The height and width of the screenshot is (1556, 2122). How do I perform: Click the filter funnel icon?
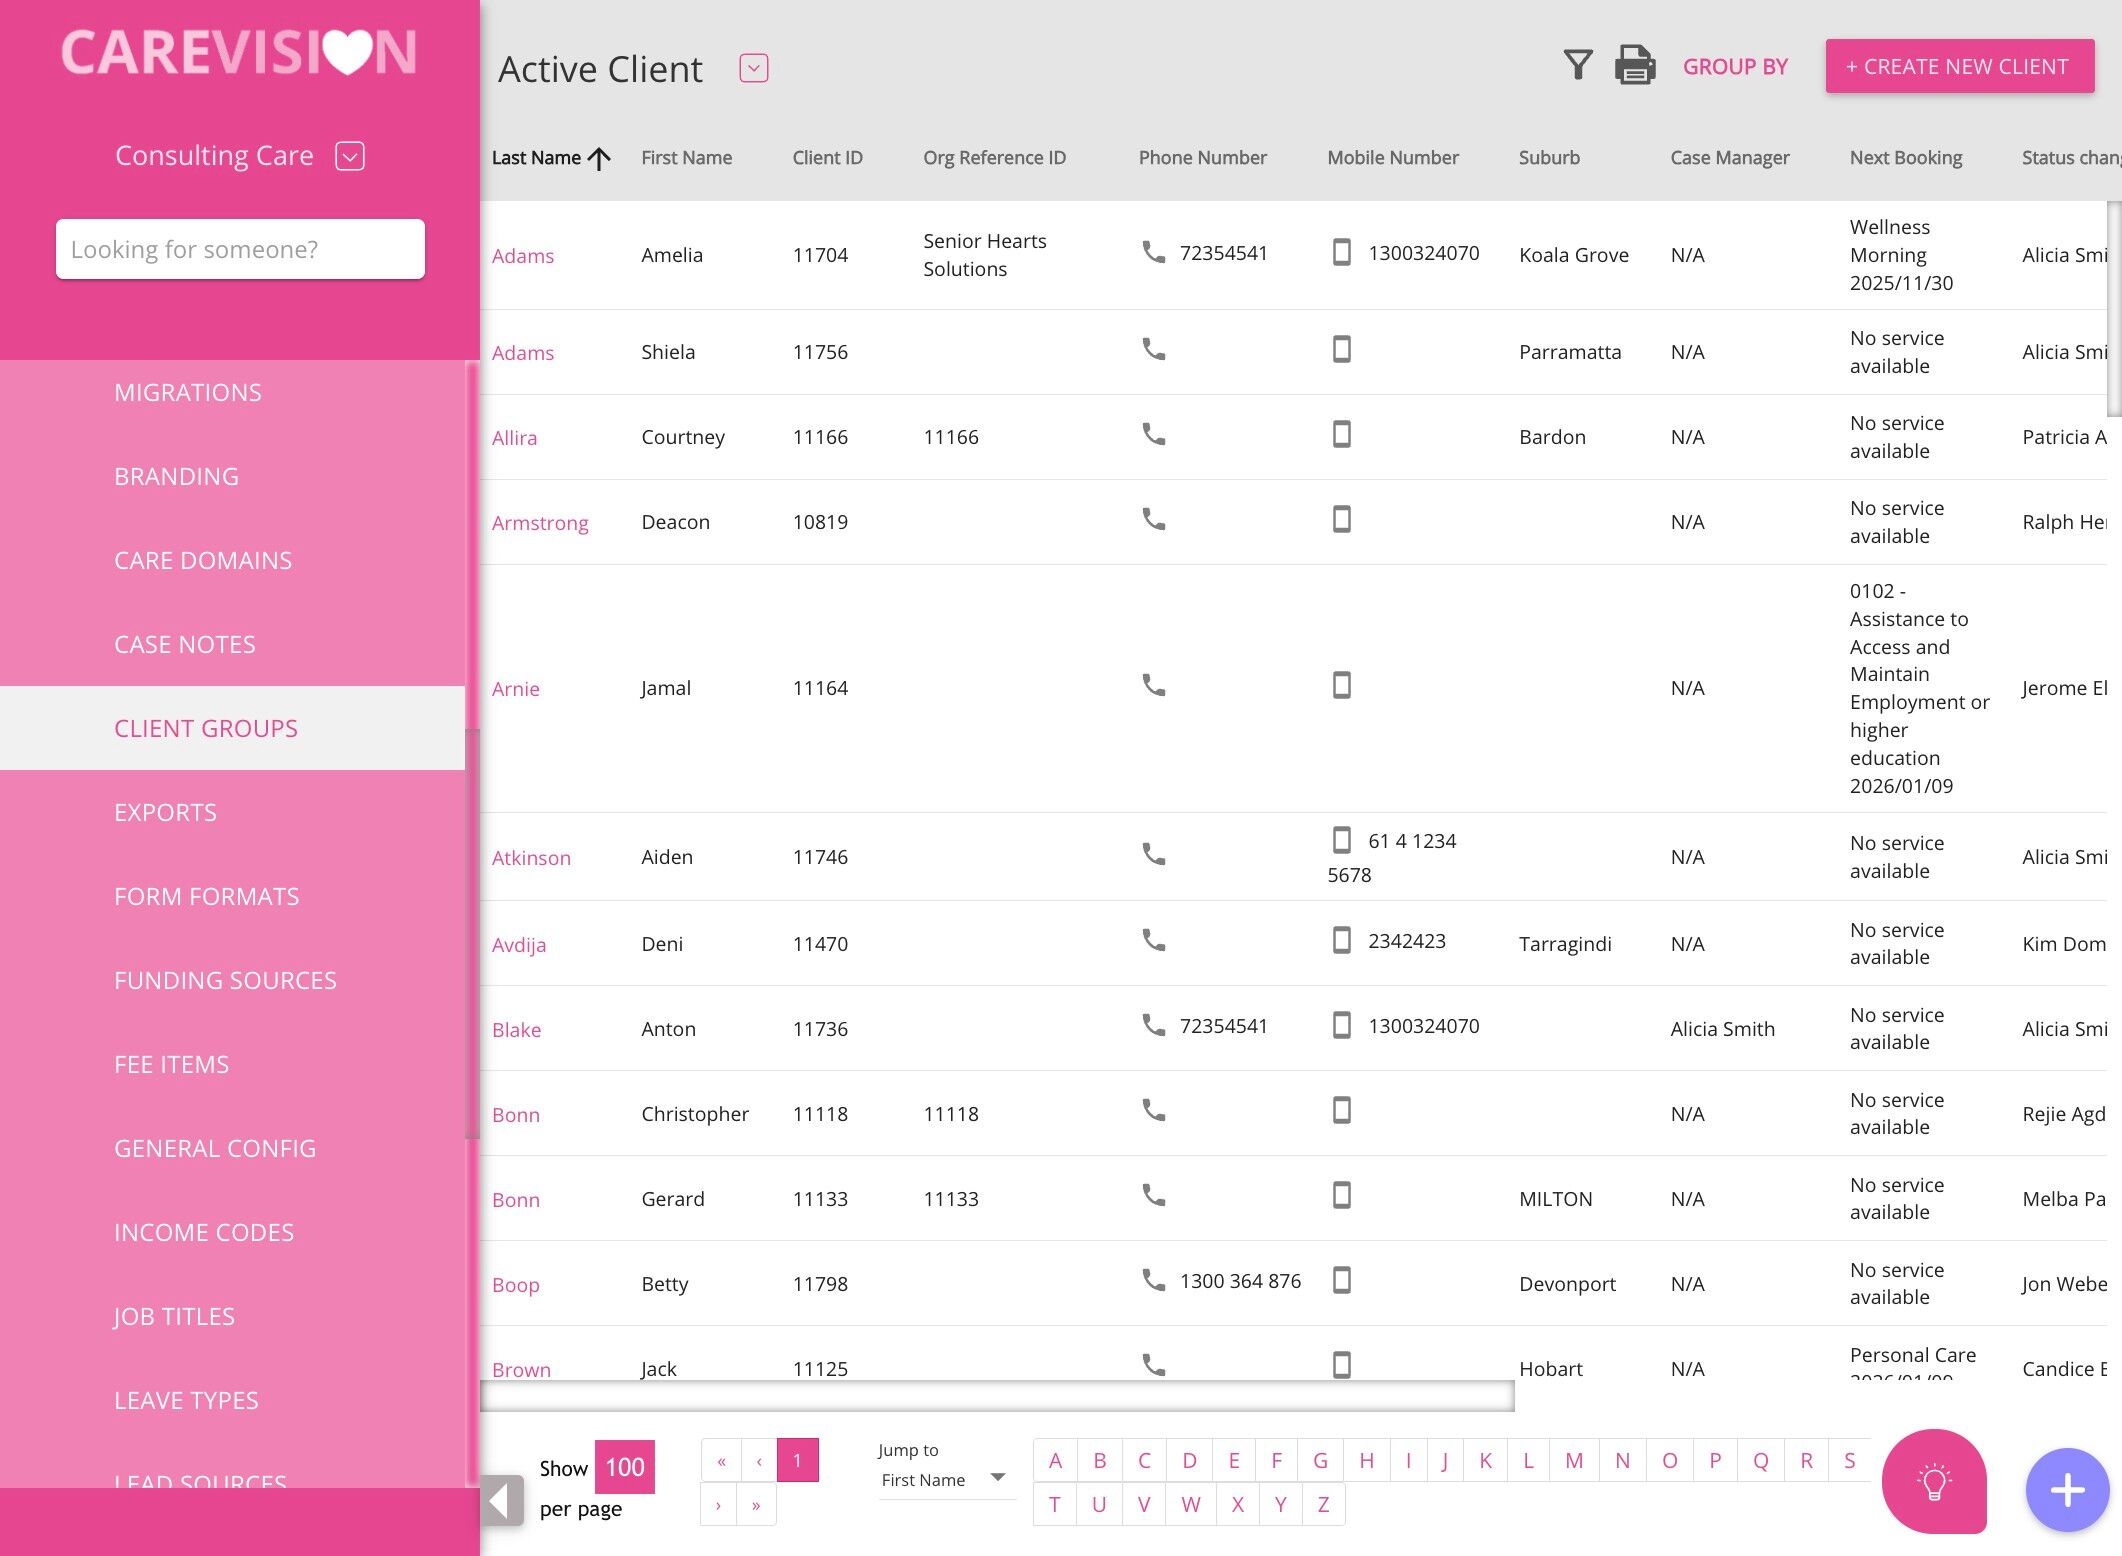tap(1577, 66)
